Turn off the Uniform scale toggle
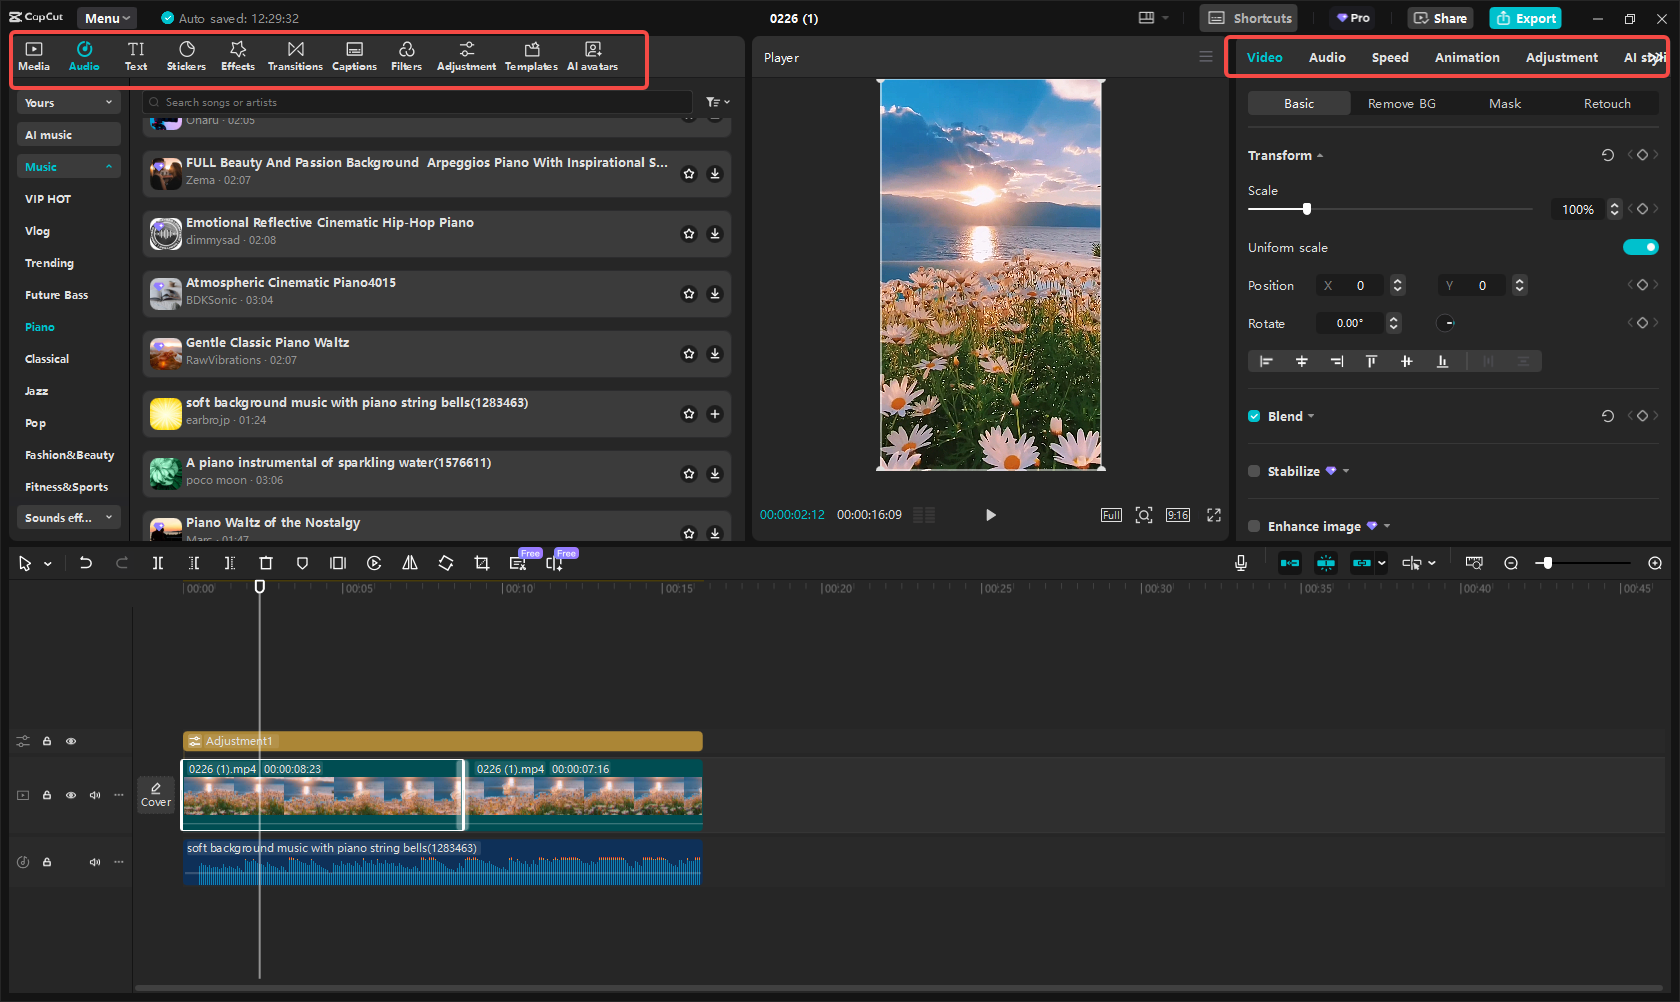This screenshot has width=1680, height=1002. coord(1640,247)
